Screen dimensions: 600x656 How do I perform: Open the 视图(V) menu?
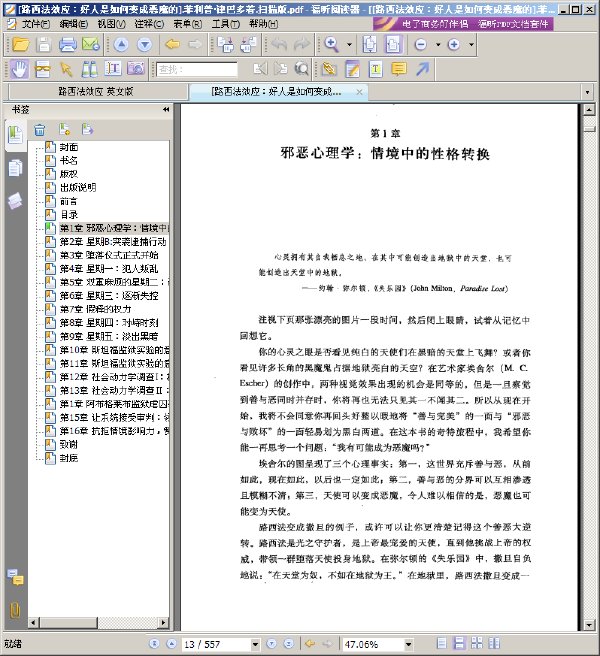point(112,24)
